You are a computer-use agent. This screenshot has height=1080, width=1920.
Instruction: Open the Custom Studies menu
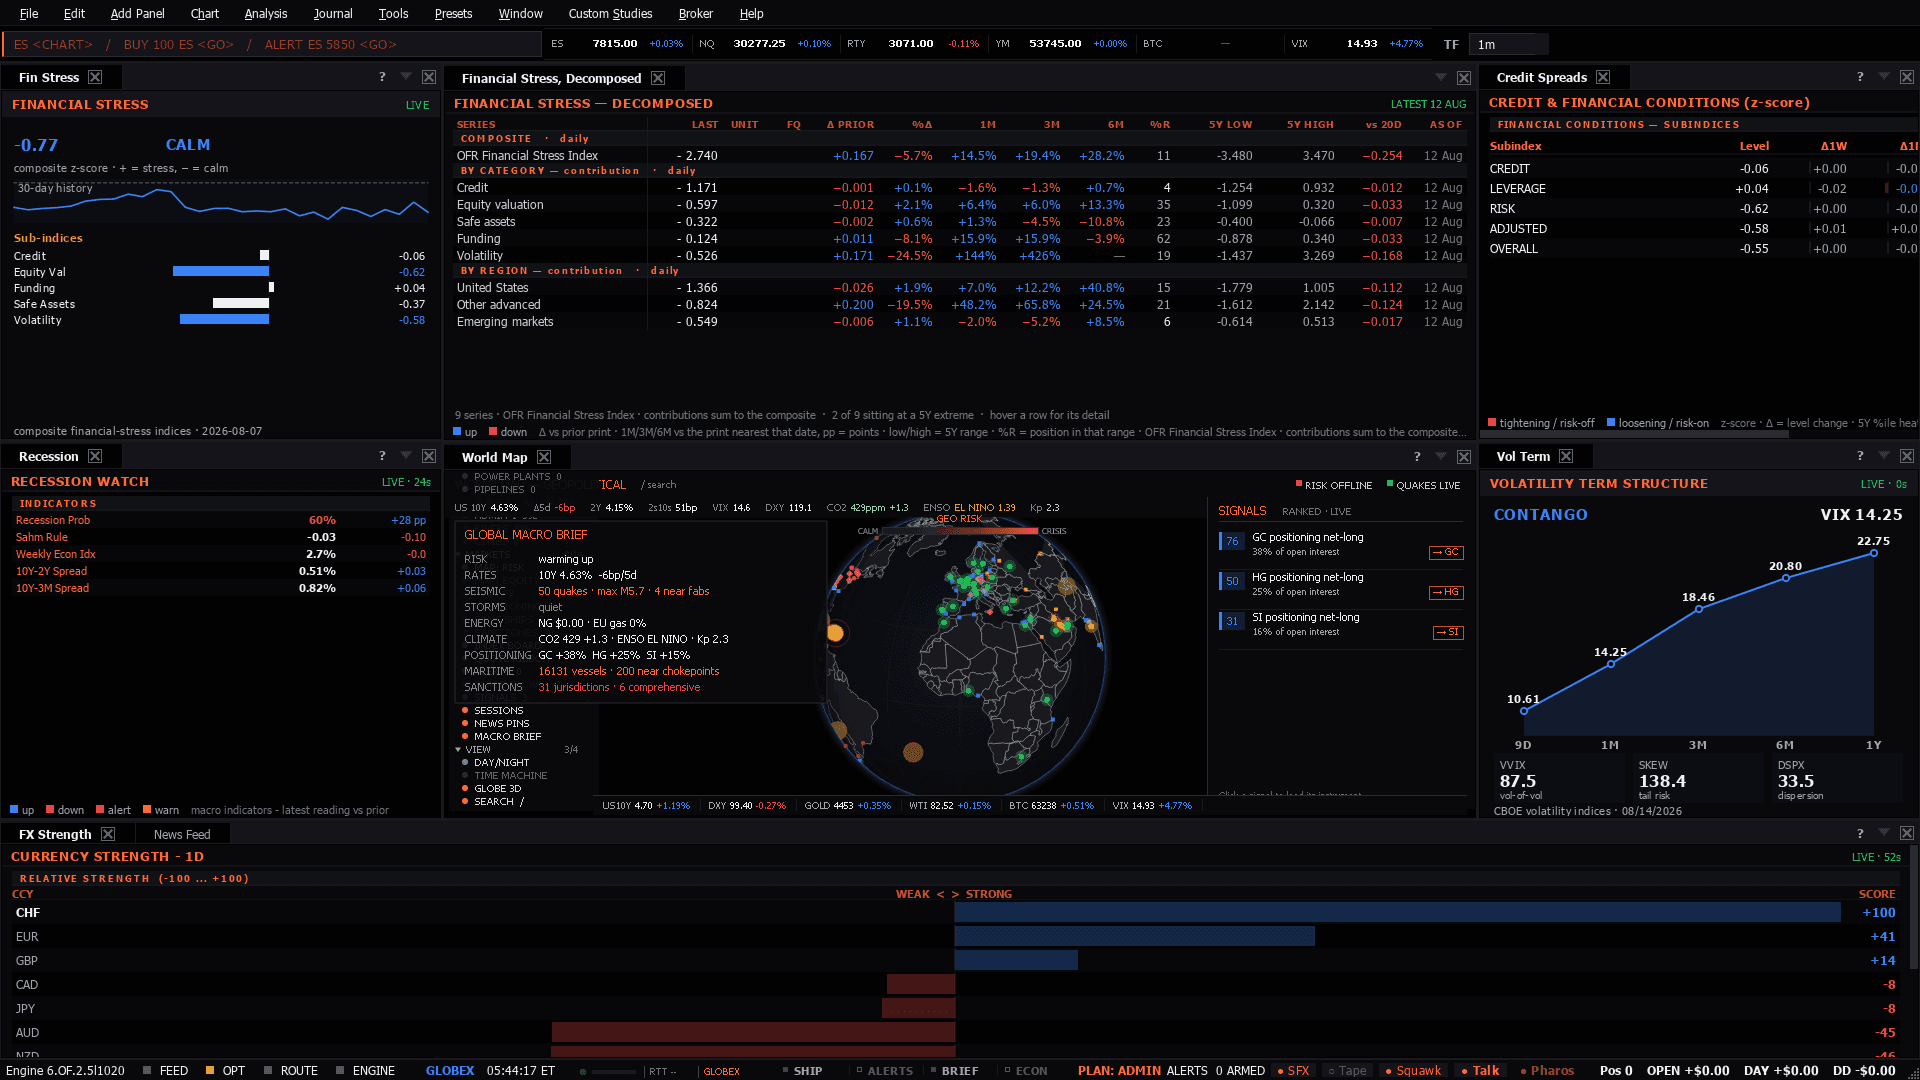610,13
